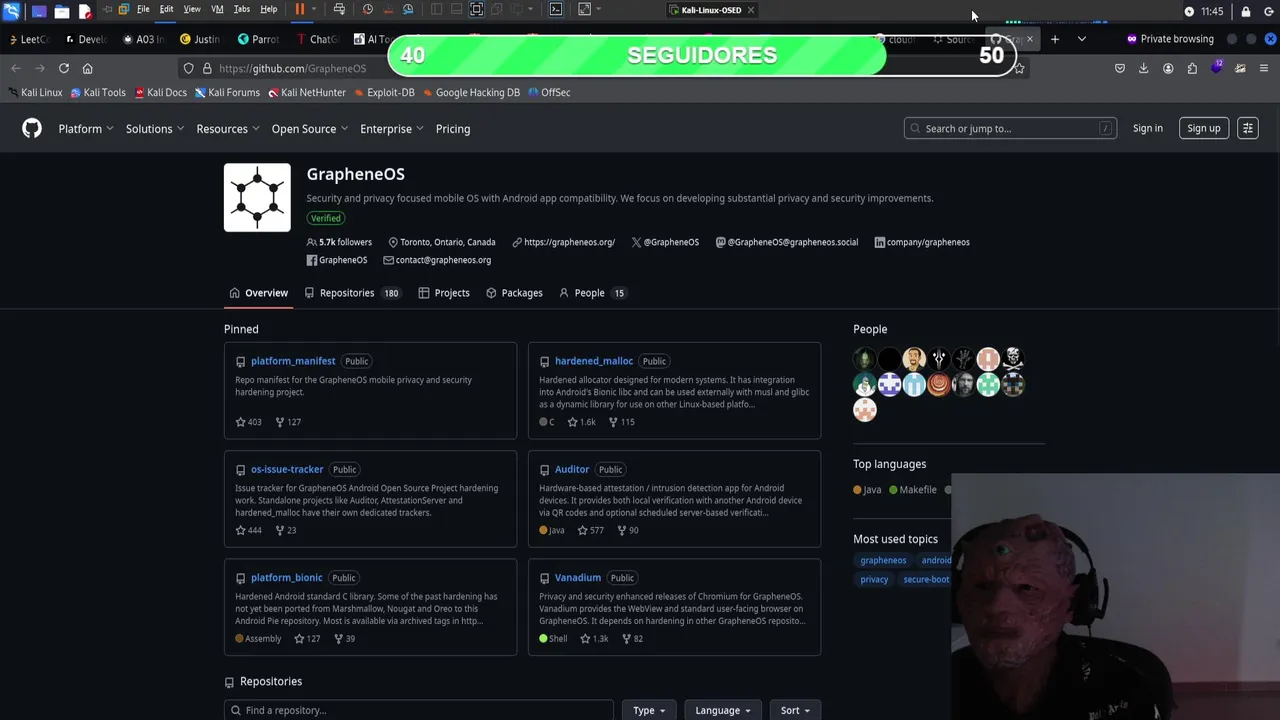The image size is (1280, 720).
Task: Expand the Platform navigation menu
Action: (87, 128)
